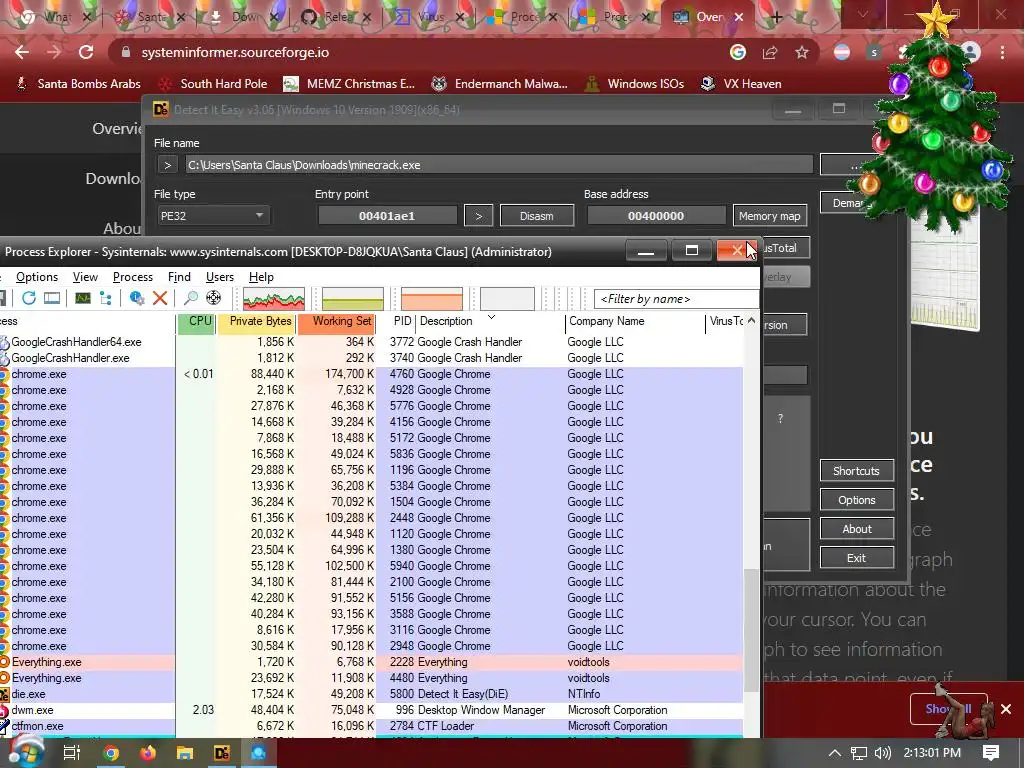
Task: Open the MEMZ Christmas bookmark
Action: coord(349,84)
